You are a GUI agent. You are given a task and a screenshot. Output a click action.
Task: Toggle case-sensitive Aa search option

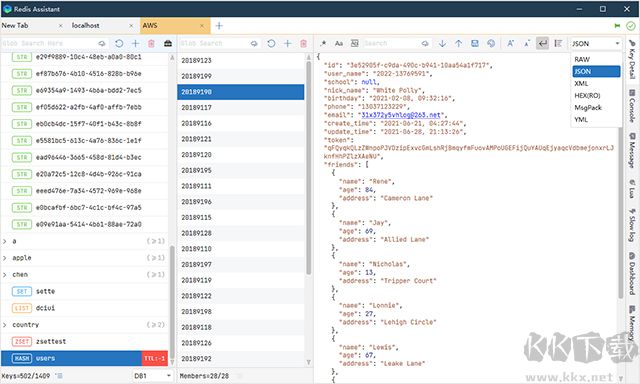click(339, 43)
